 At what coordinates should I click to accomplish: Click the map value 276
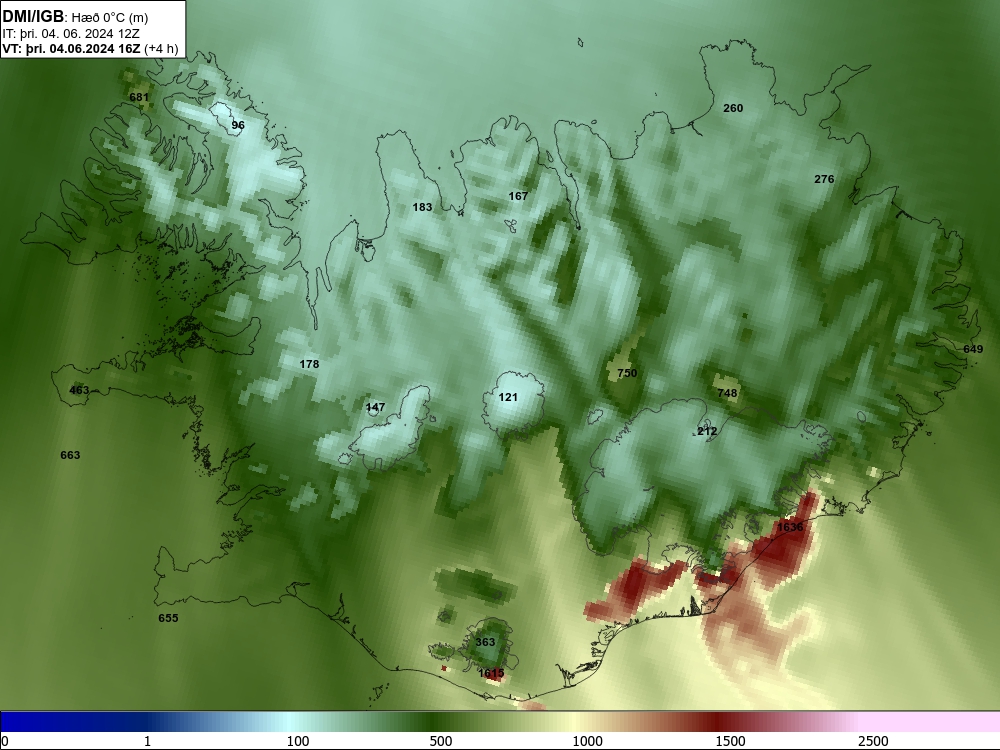824,179
